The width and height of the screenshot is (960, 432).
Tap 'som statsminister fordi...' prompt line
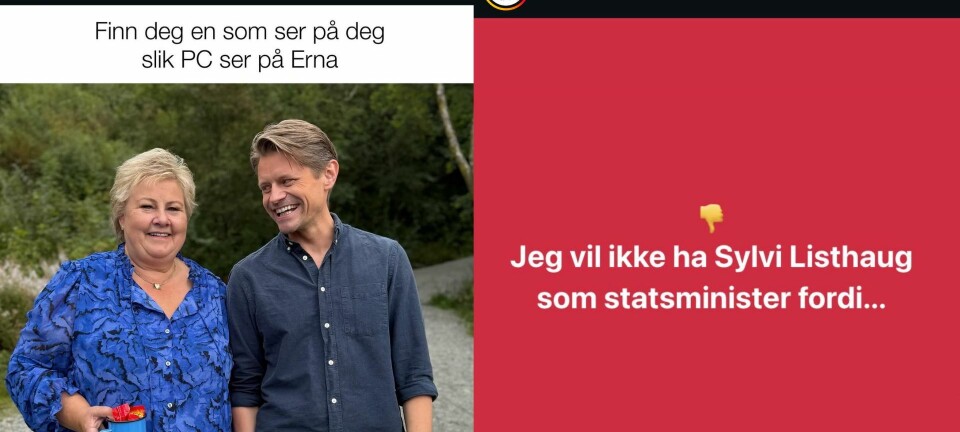(x=711, y=298)
